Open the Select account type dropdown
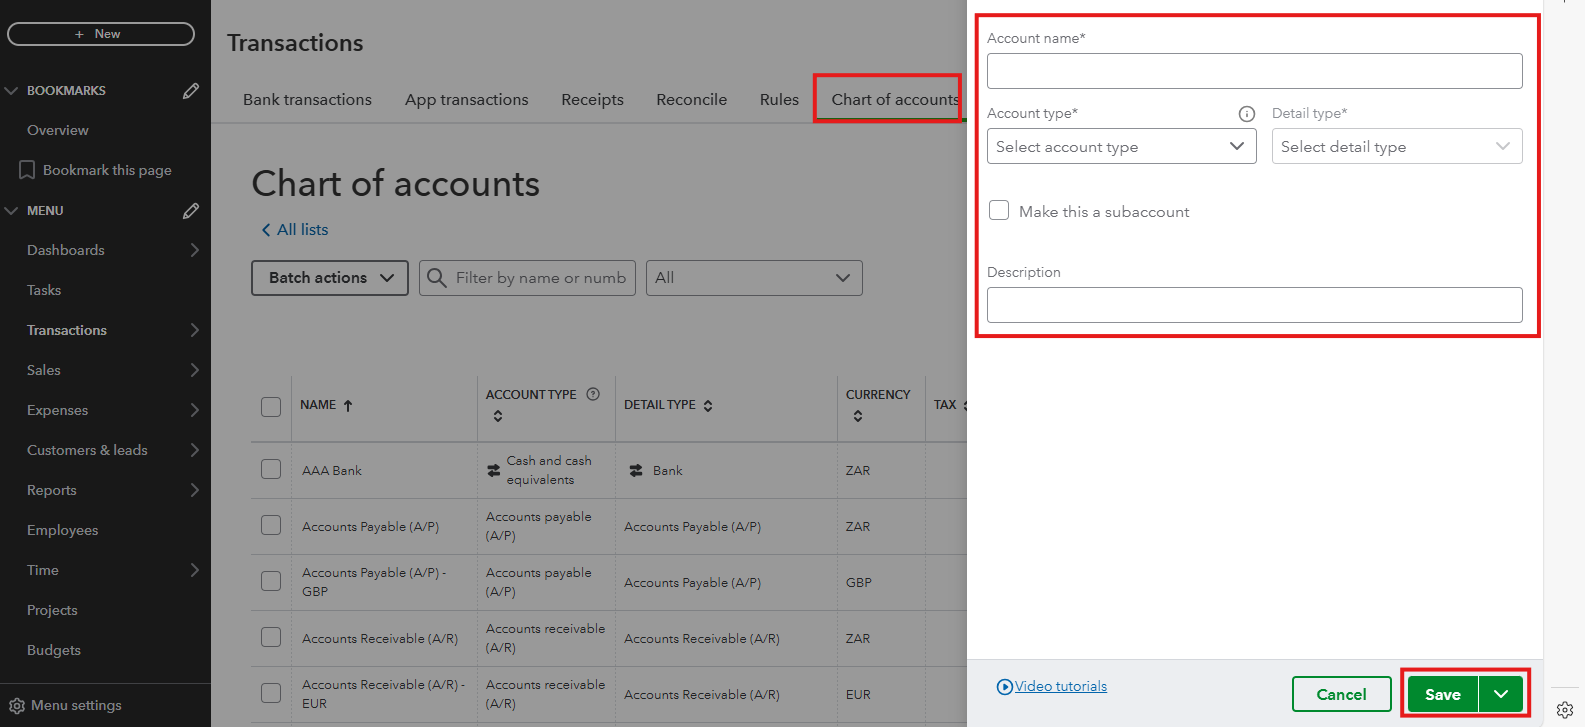This screenshot has height=727, width=1585. [x=1121, y=147]
